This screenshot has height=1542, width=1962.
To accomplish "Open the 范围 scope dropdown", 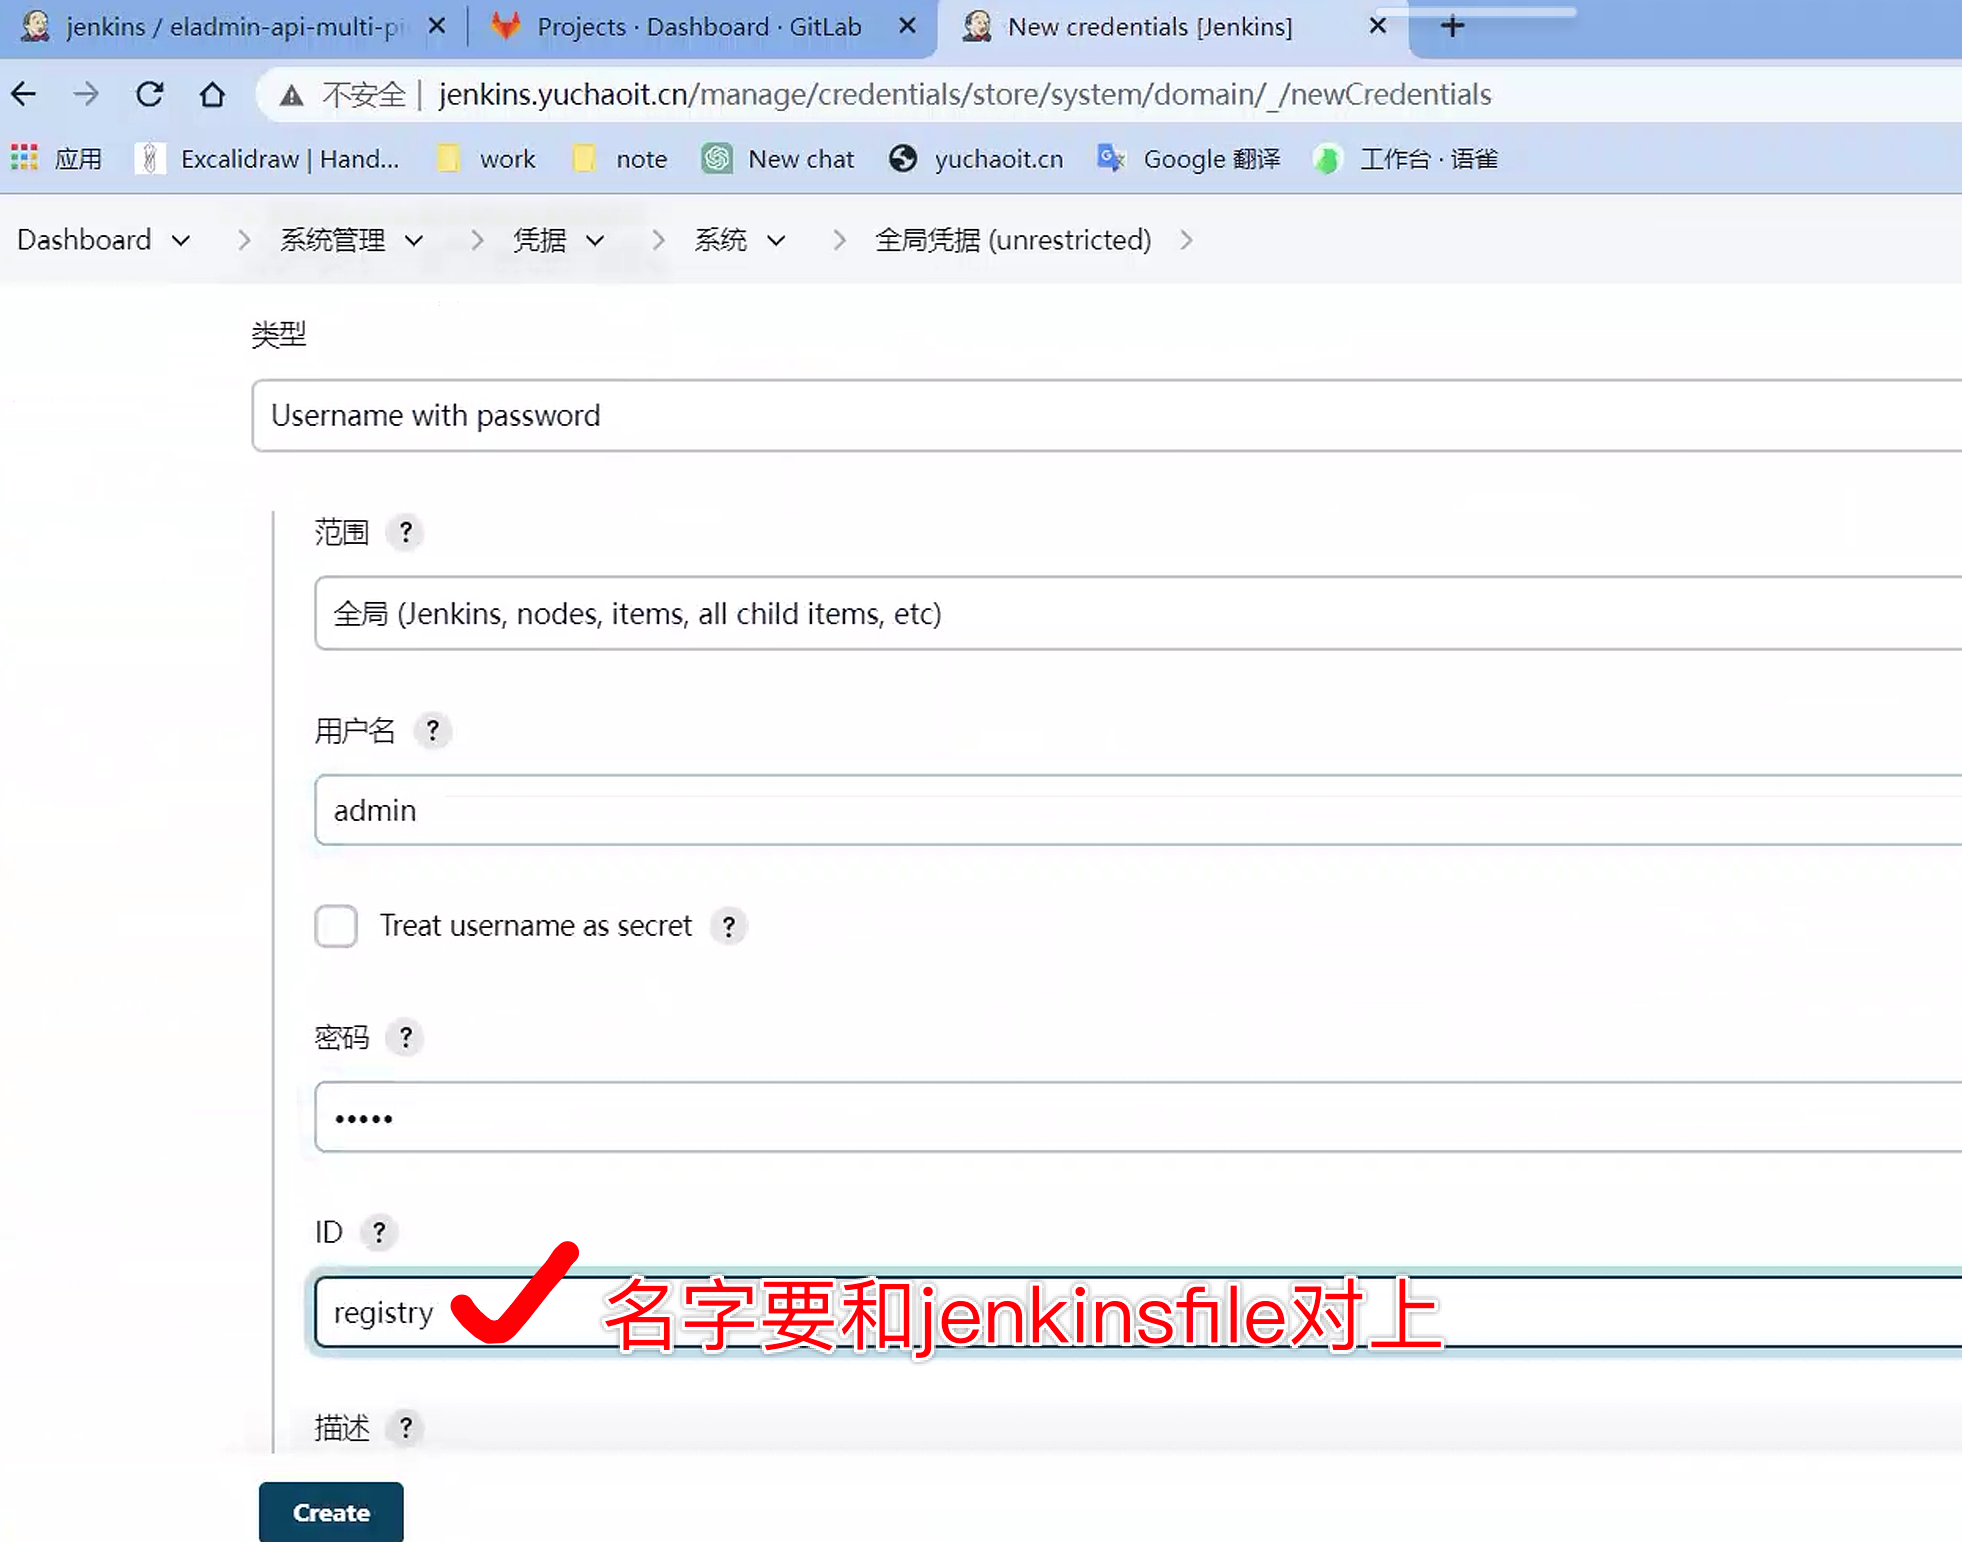I will click(1130, 613).
